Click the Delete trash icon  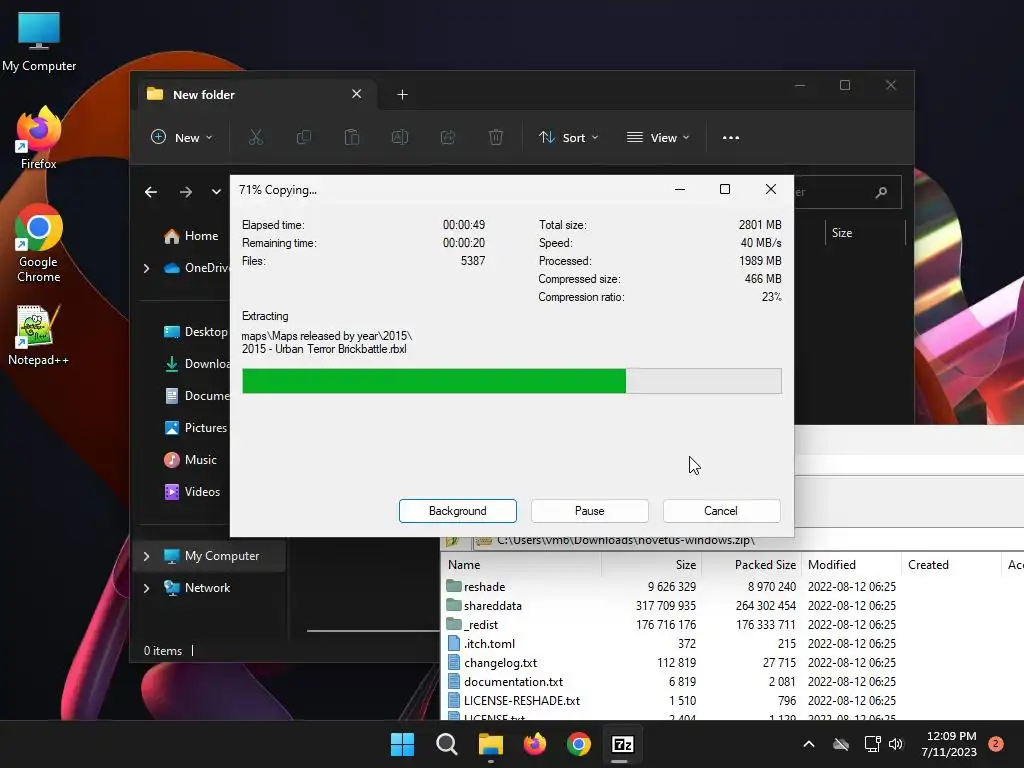(x=496, y=137)
